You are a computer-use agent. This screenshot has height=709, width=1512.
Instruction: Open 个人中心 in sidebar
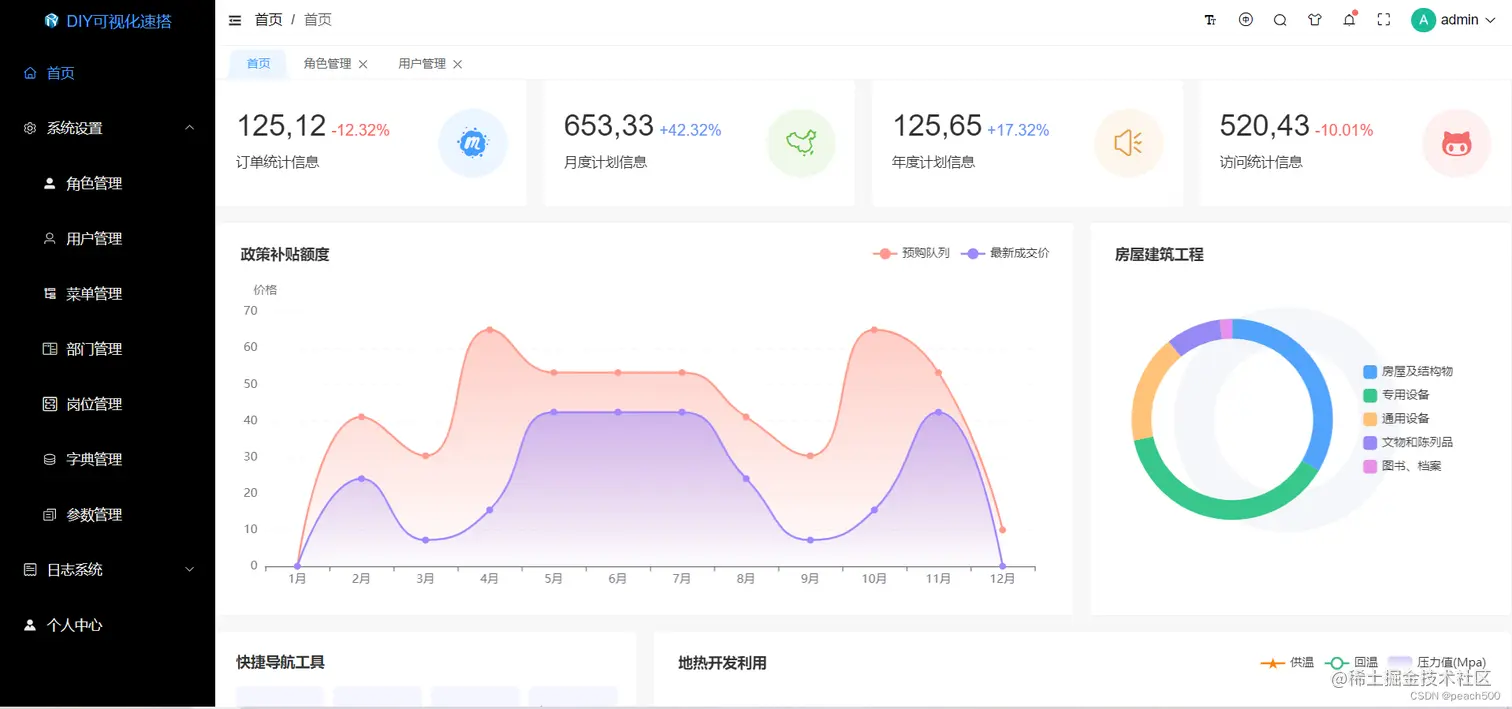107,624
